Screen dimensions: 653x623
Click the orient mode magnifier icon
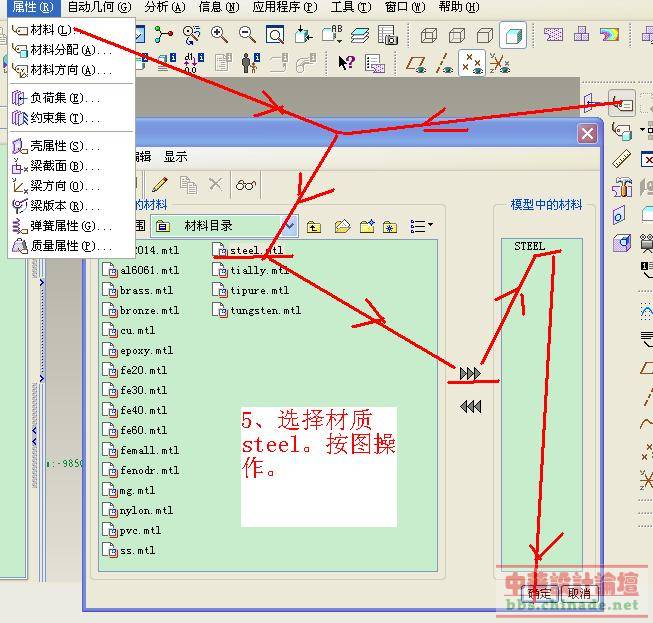[192, 35]
